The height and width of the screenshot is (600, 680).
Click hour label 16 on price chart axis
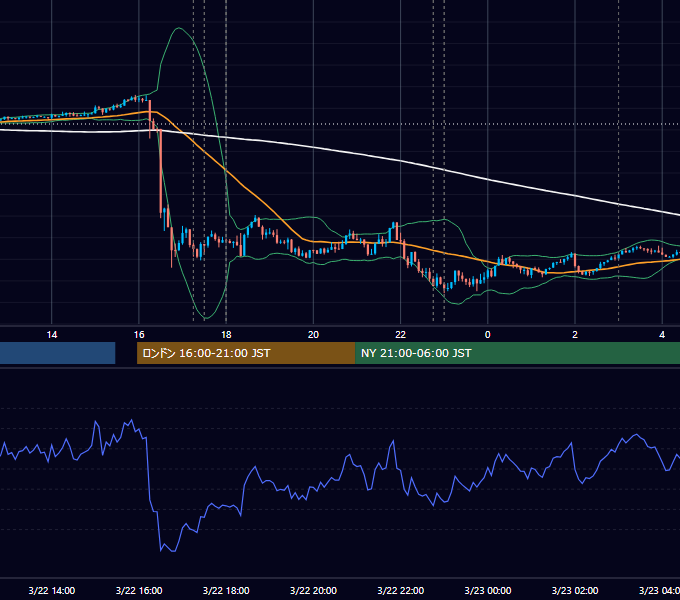click(x=139, y=335)
